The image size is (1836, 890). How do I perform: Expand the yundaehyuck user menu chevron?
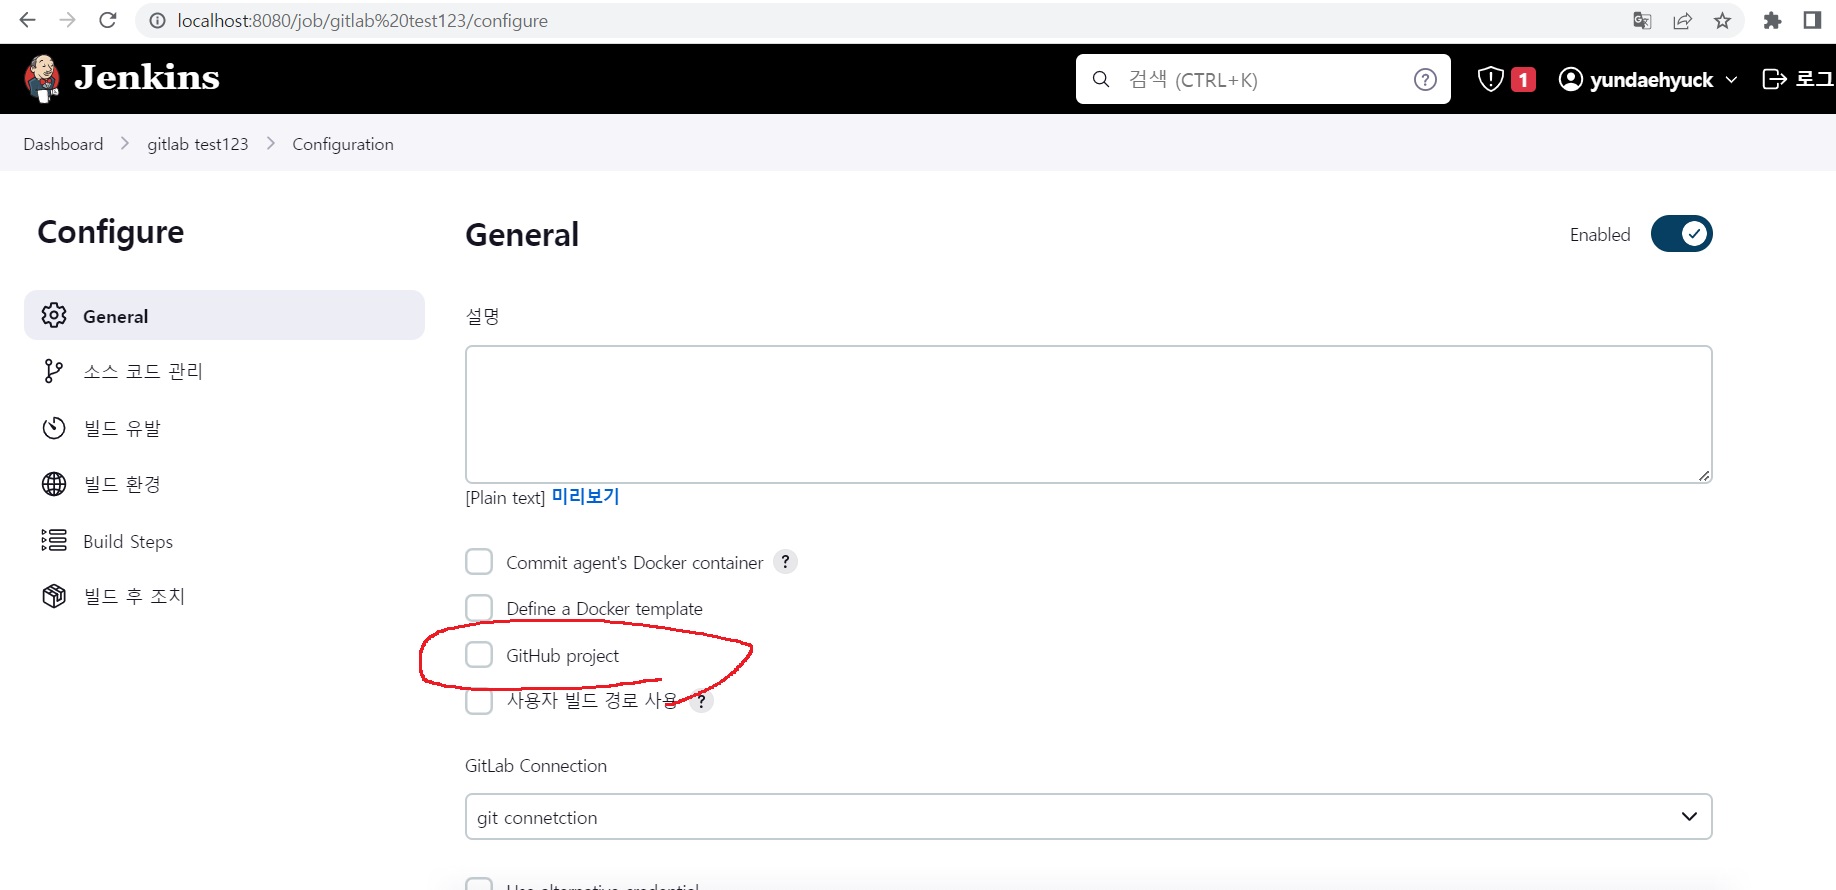[x=1731, y=79]
